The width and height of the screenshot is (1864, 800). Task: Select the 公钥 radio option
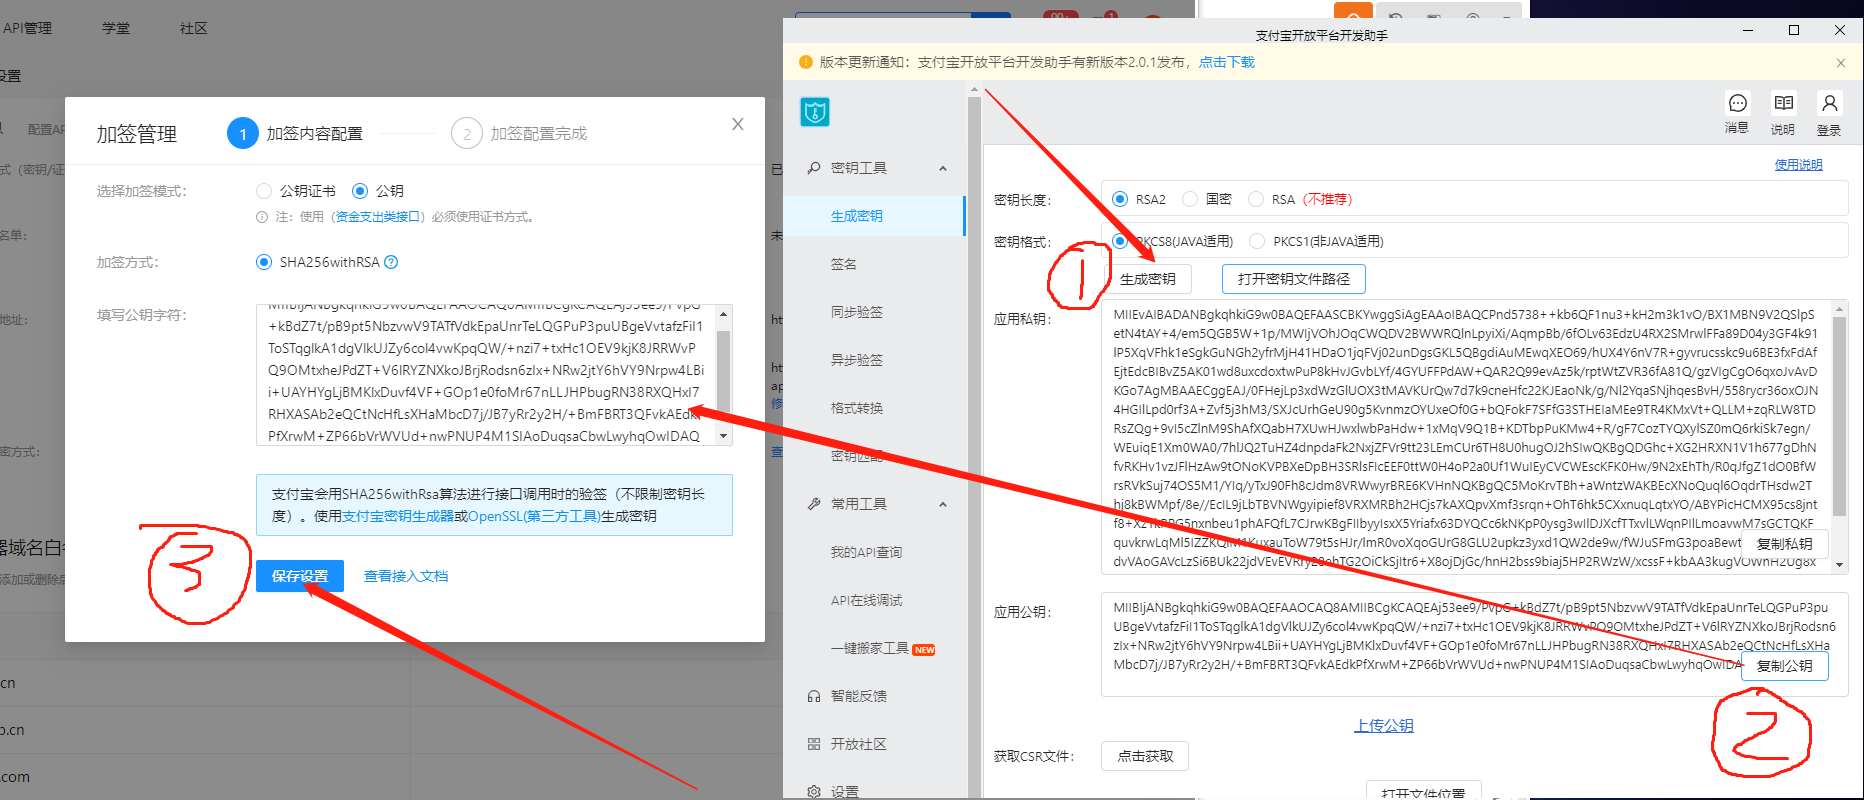point(360,191)
